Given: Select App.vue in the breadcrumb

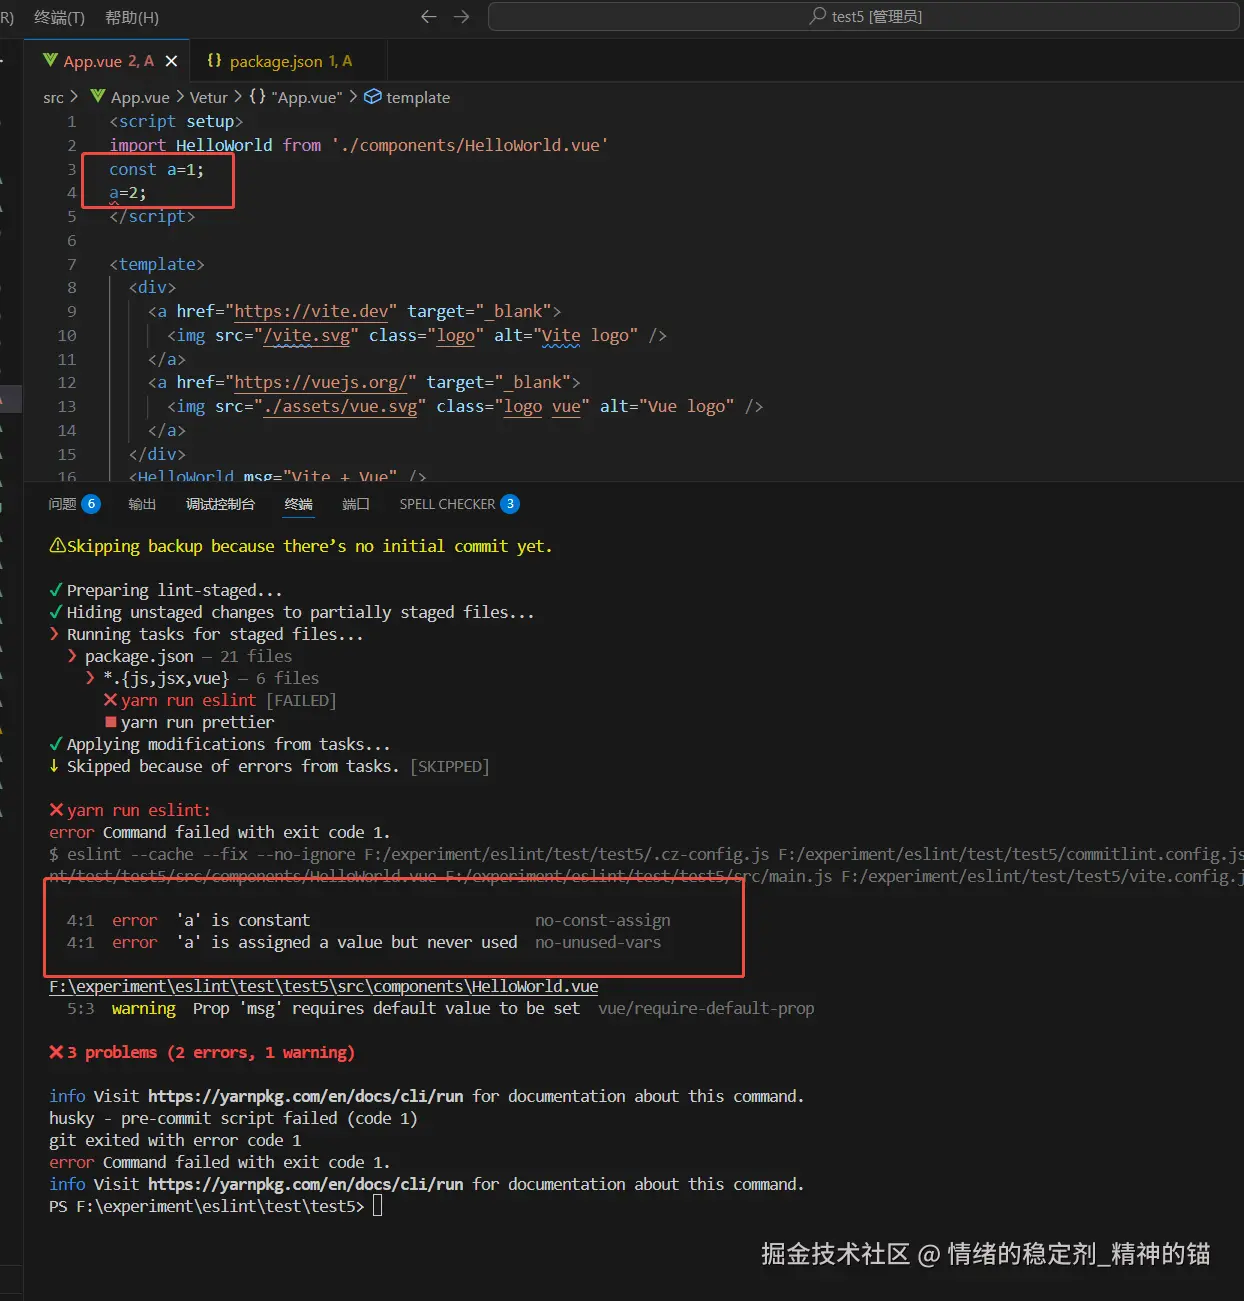Looking at the screenshot, I should (140, 97).
